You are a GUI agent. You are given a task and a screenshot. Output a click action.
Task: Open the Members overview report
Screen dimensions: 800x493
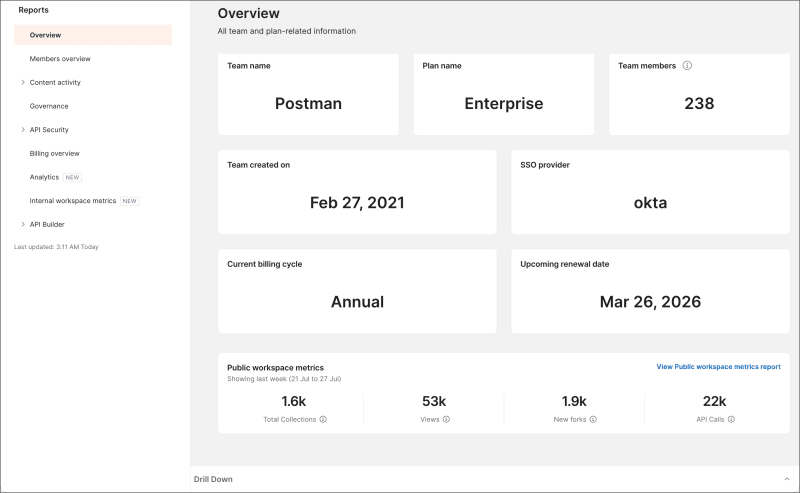(x=60, y=59)
